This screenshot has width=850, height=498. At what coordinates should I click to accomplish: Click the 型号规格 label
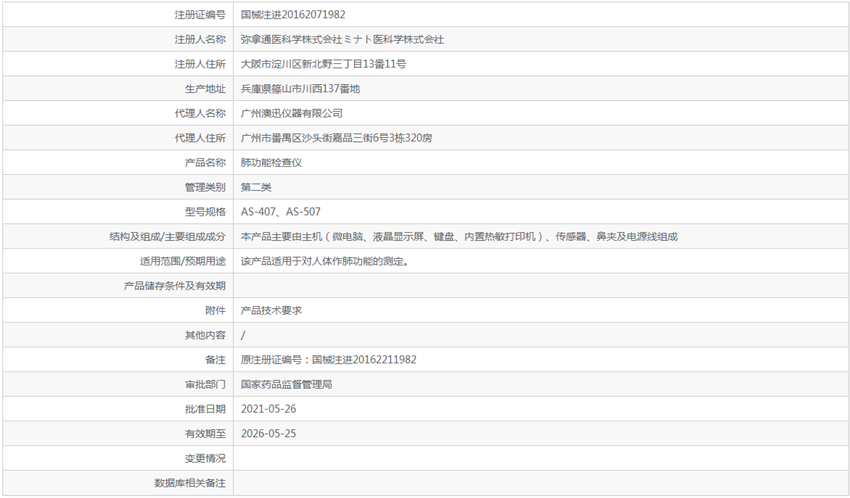click(205, 212)
